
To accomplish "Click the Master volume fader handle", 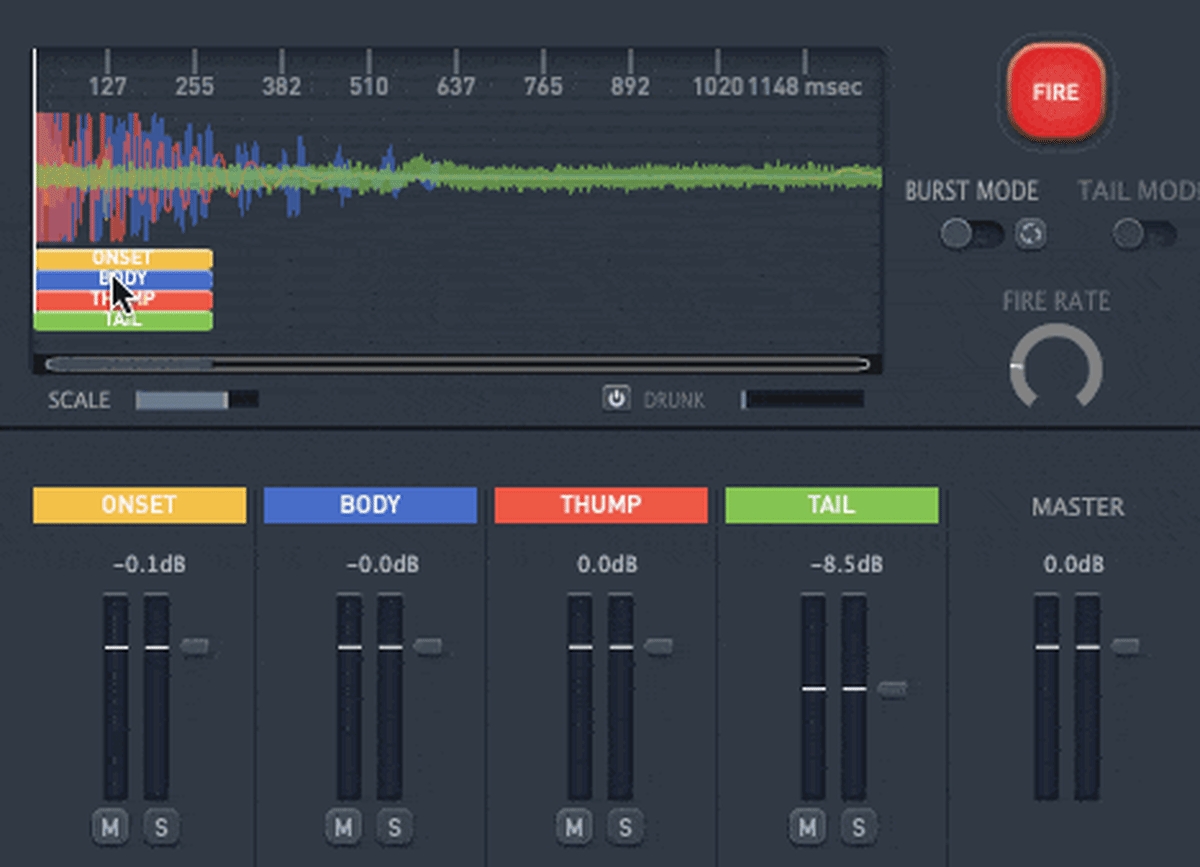I will (1125, 647).
